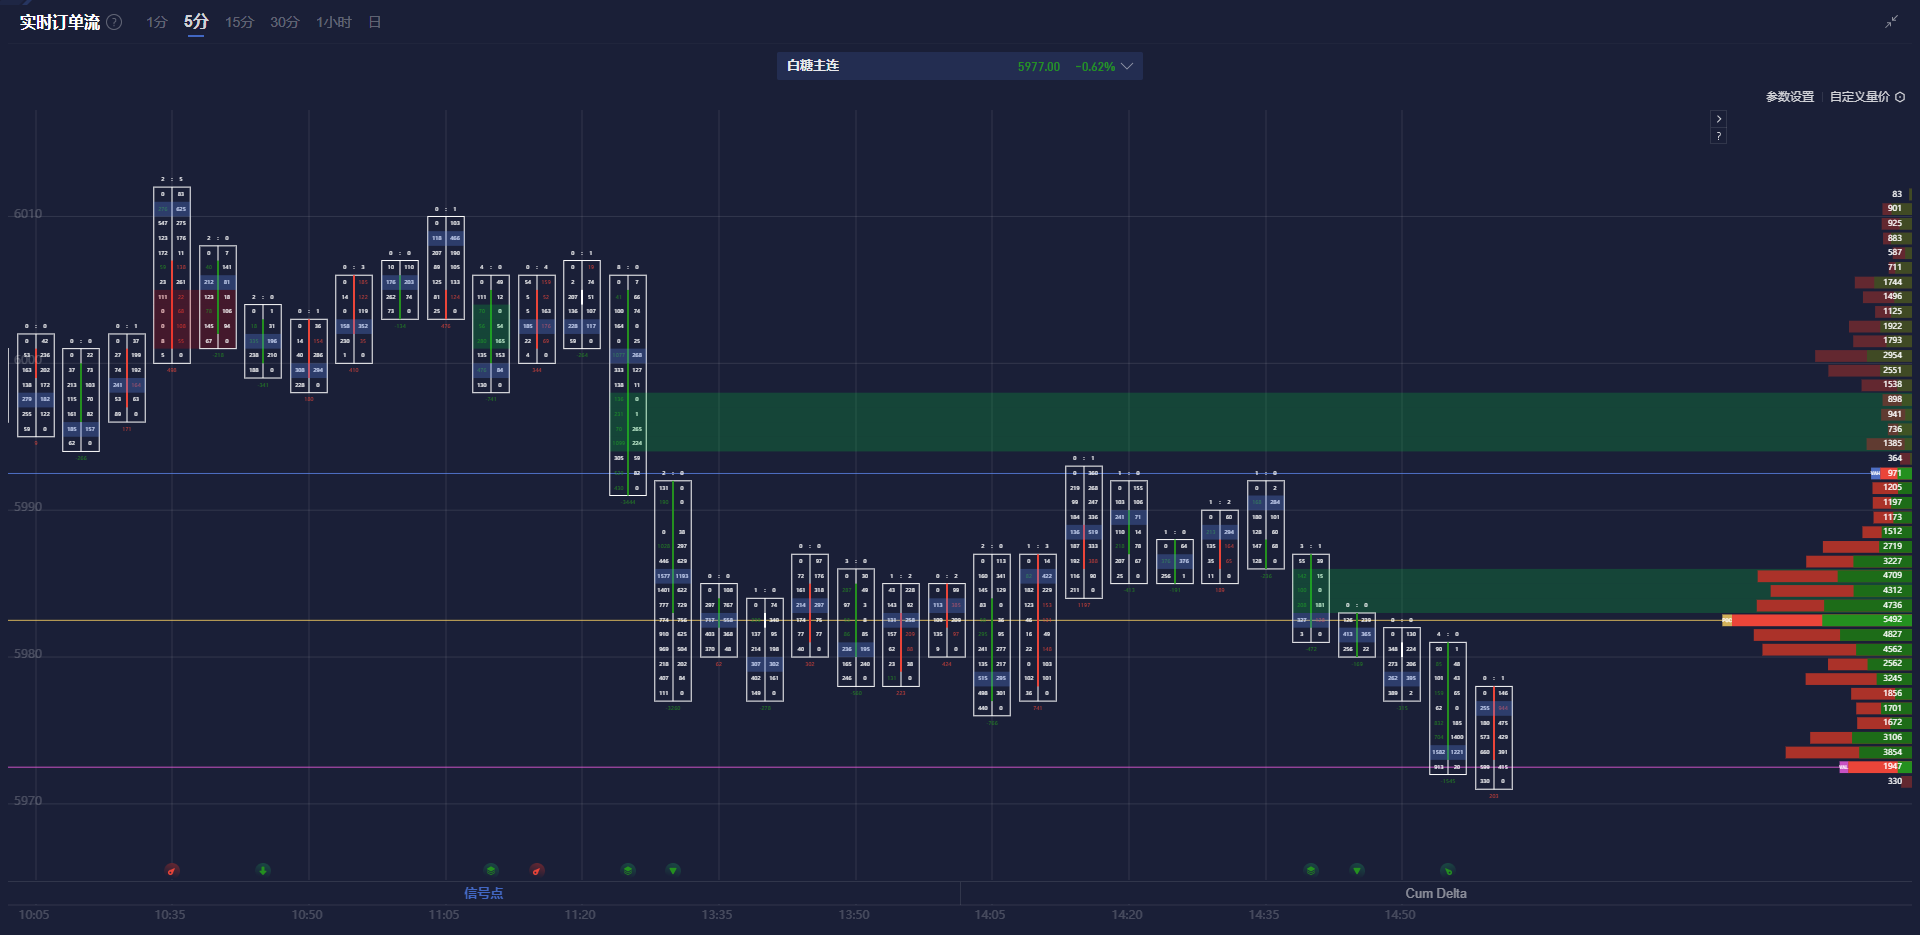Click the 自定义量价 link
Viewport: 1920px width, 935px height.
tap(1859, 97)
